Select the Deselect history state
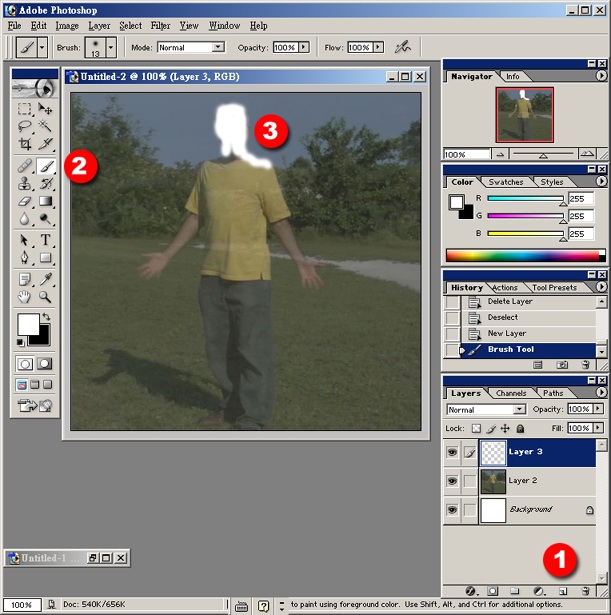Image resolution: width=611 pixels, height=615 pixels. 502,317
